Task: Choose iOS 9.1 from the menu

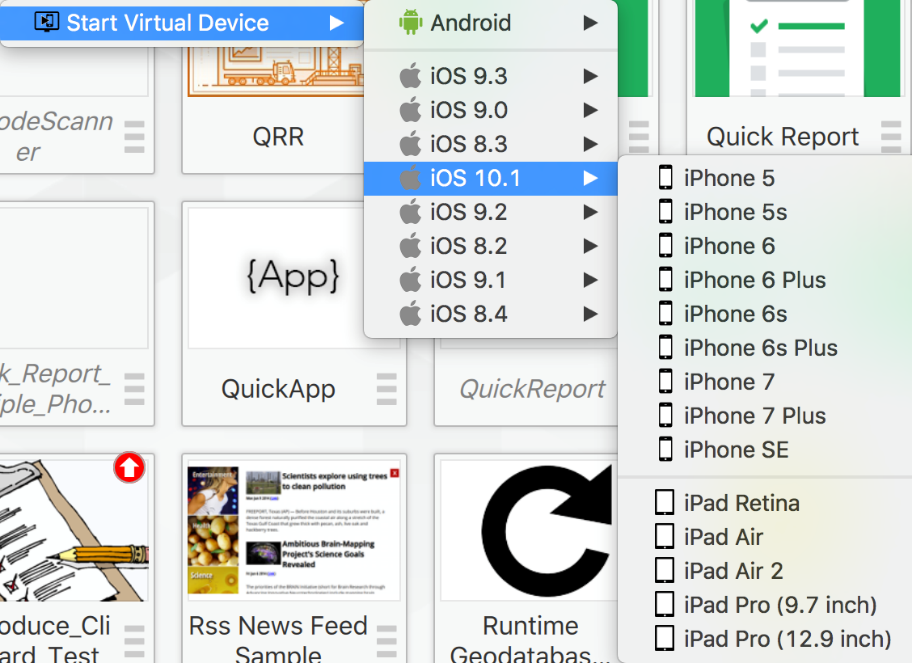Action: (490, 280)
